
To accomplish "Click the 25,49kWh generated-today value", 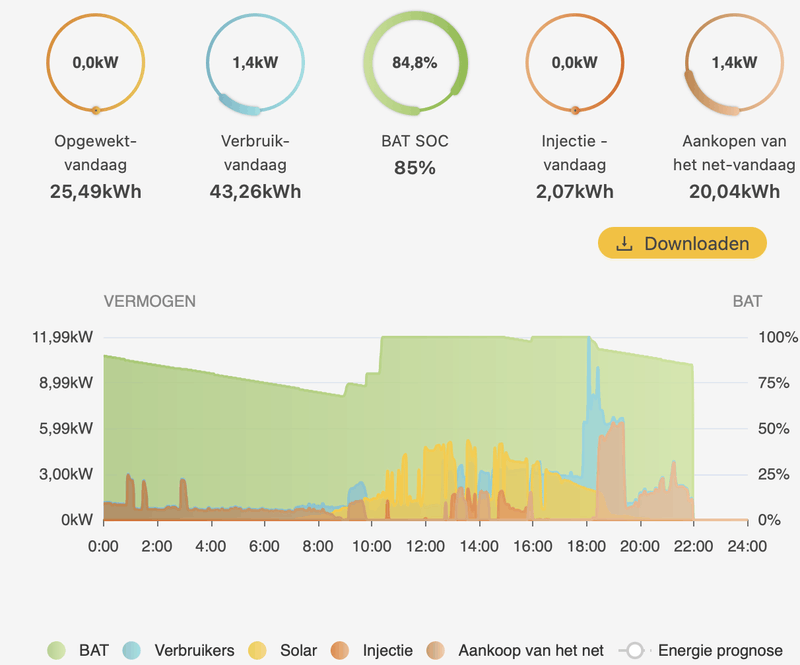I will 95,191.
